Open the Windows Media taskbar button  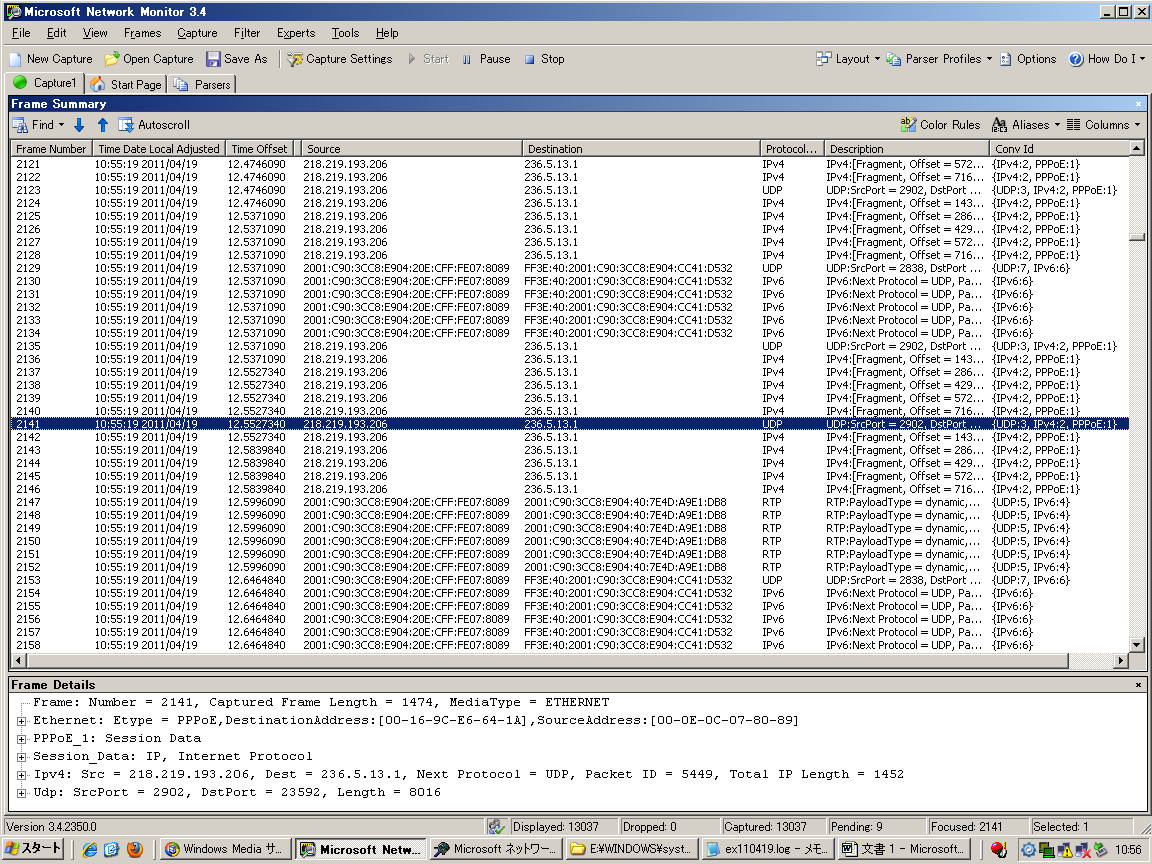point(226,849)
